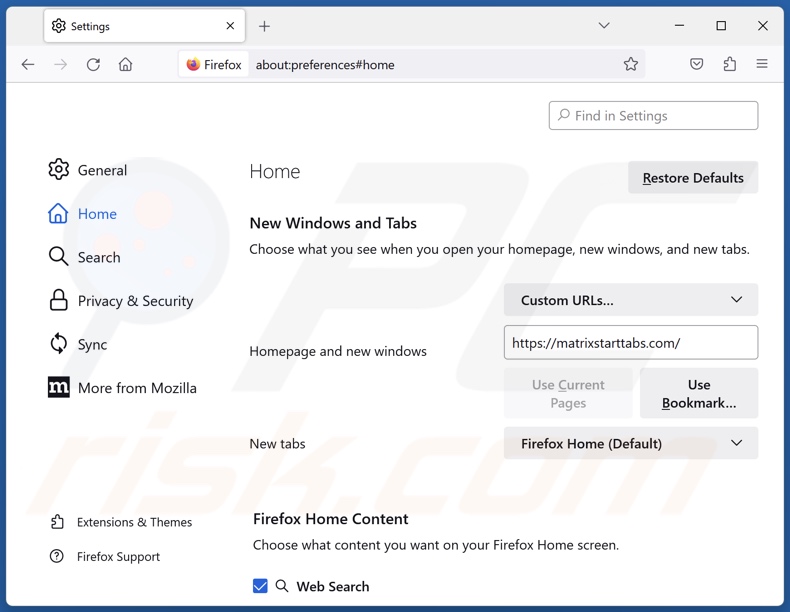Reload the current page
Image resolution: width=790 pixels, height=612 pixels.
click(93, 64)
